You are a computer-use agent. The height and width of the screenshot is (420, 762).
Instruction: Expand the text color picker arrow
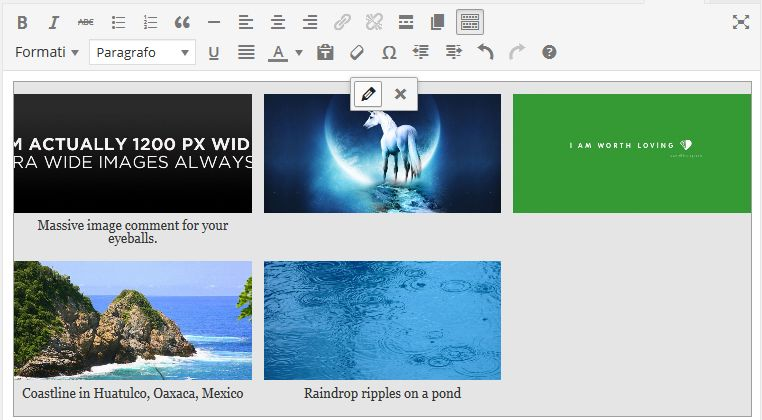[x=299, y=52]
